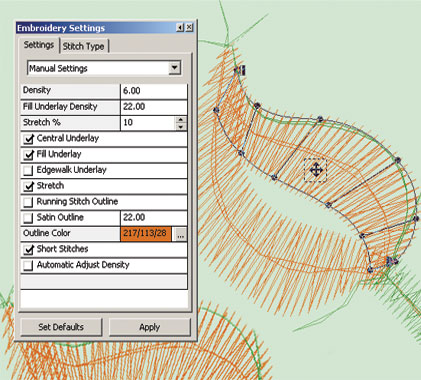Click the move handle icon in design
The height and width of the screenshot is (380, 421).
point(315,170)
